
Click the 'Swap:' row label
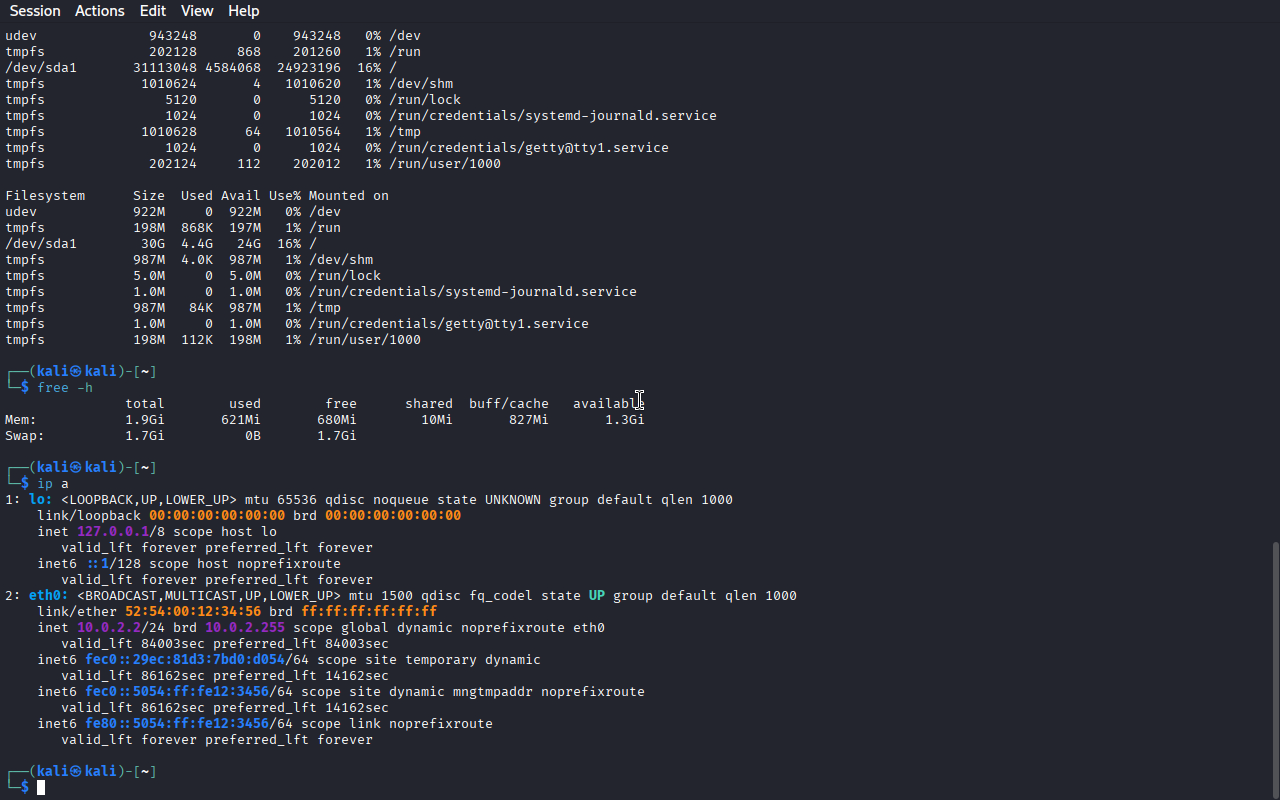click(25, 436)
